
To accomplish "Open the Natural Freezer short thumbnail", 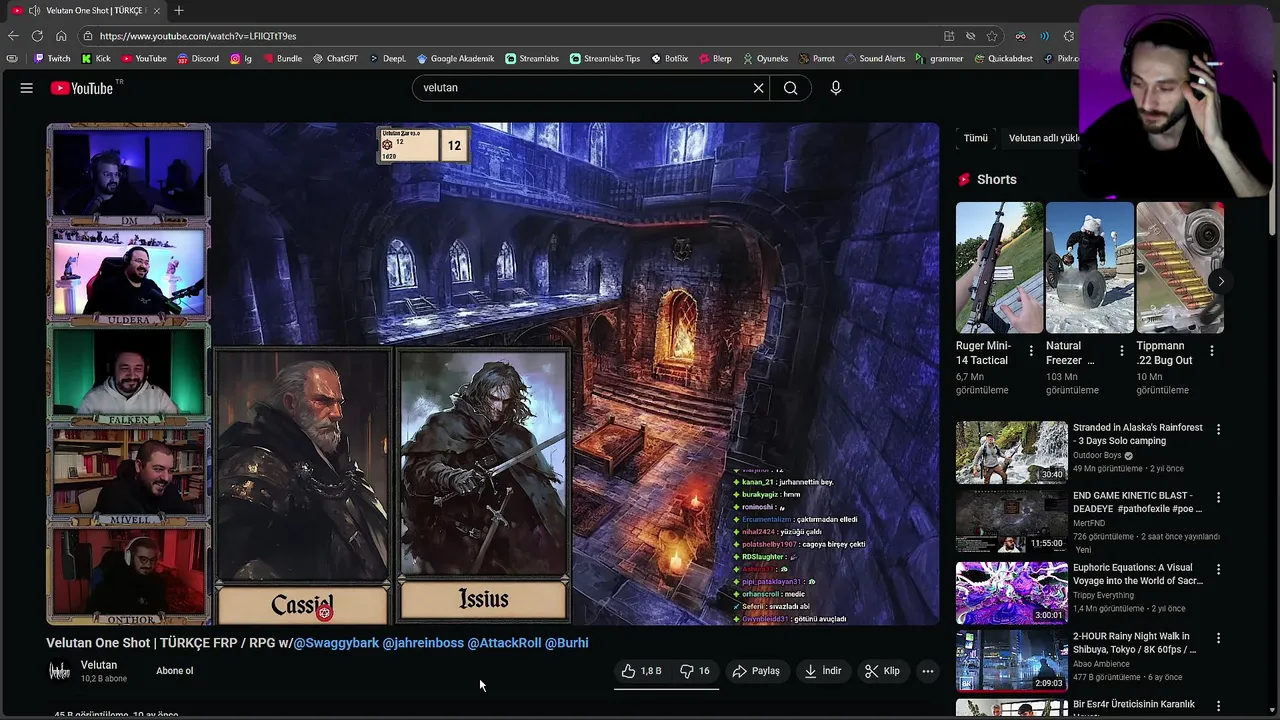I will (1089, 267).
